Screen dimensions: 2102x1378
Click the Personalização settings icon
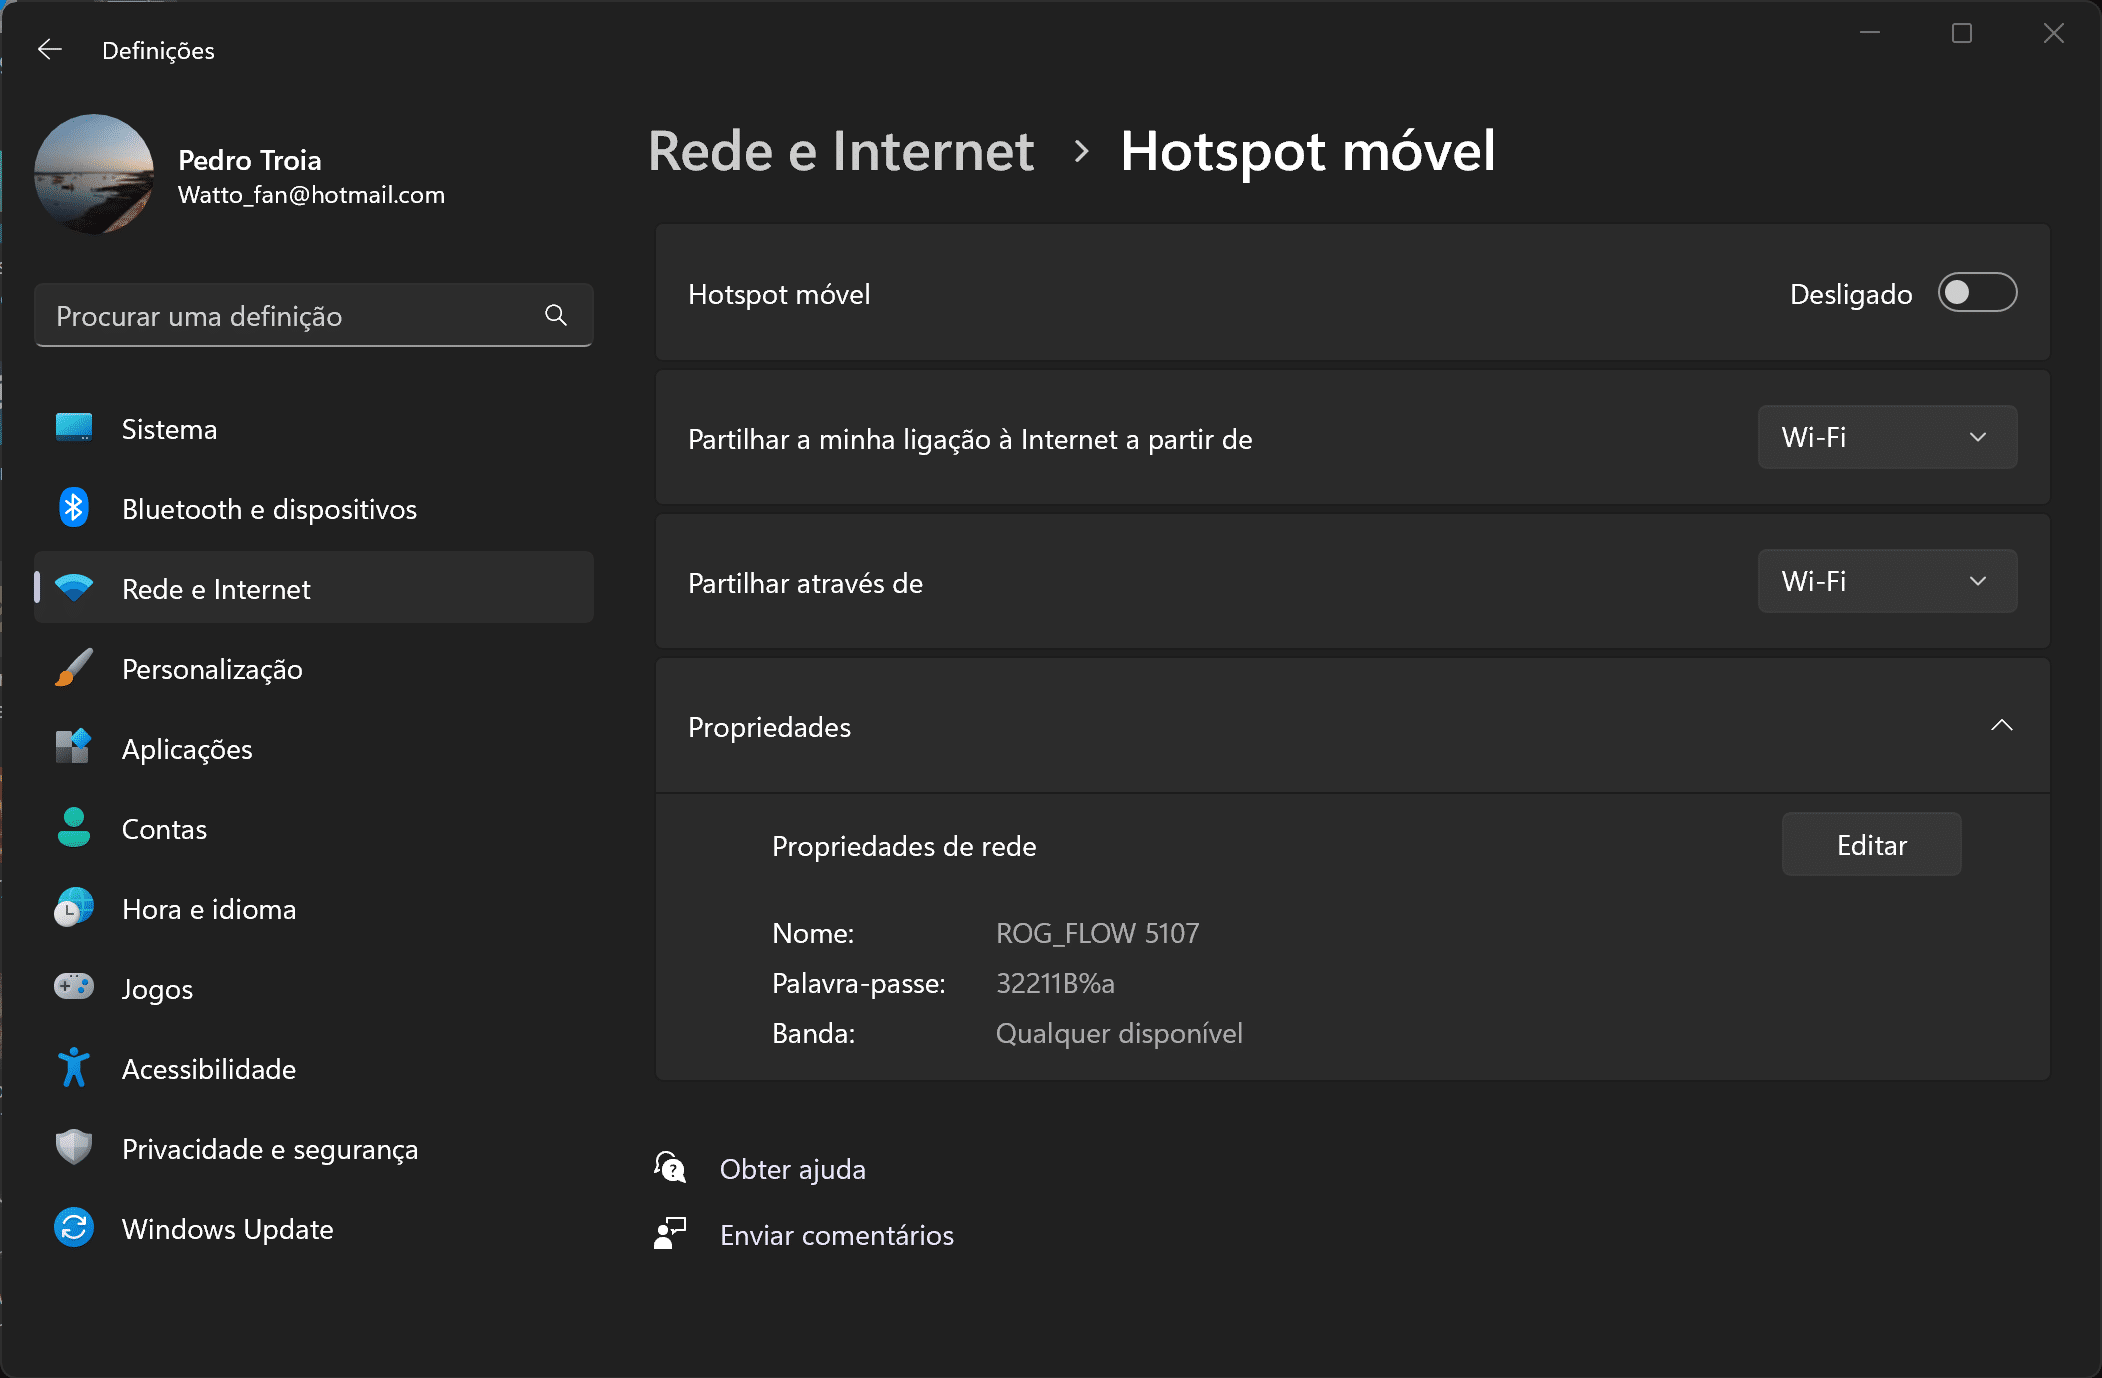point(74,669)
